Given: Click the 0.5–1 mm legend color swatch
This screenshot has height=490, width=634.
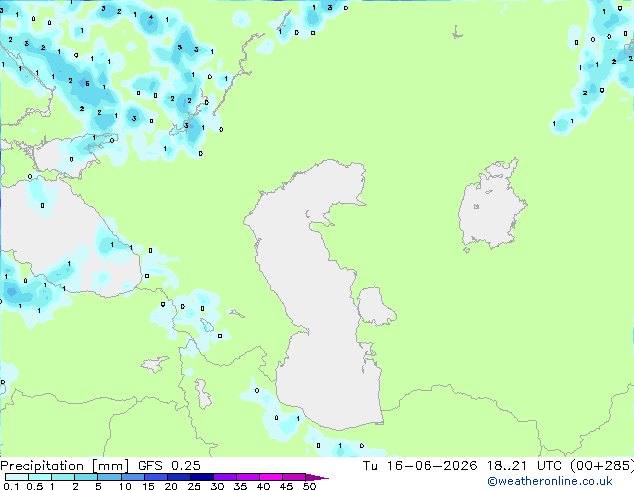Looking at the screenshot, I should click(40, 477).
